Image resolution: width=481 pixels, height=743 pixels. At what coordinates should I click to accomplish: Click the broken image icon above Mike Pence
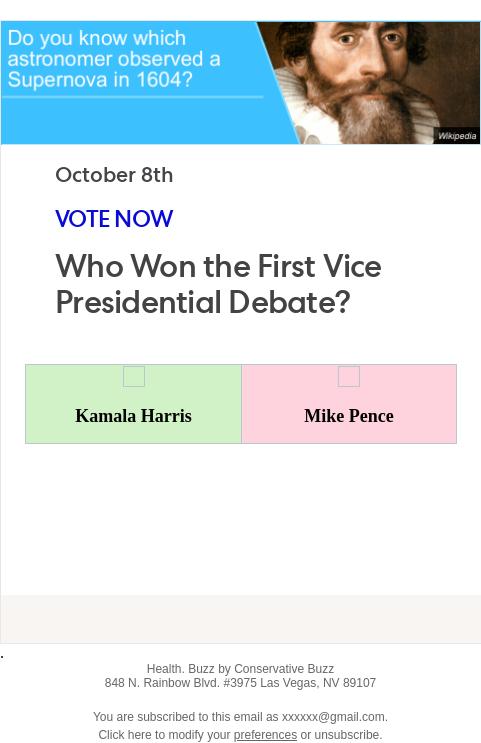pyautogui.click(x=349, y=376)
